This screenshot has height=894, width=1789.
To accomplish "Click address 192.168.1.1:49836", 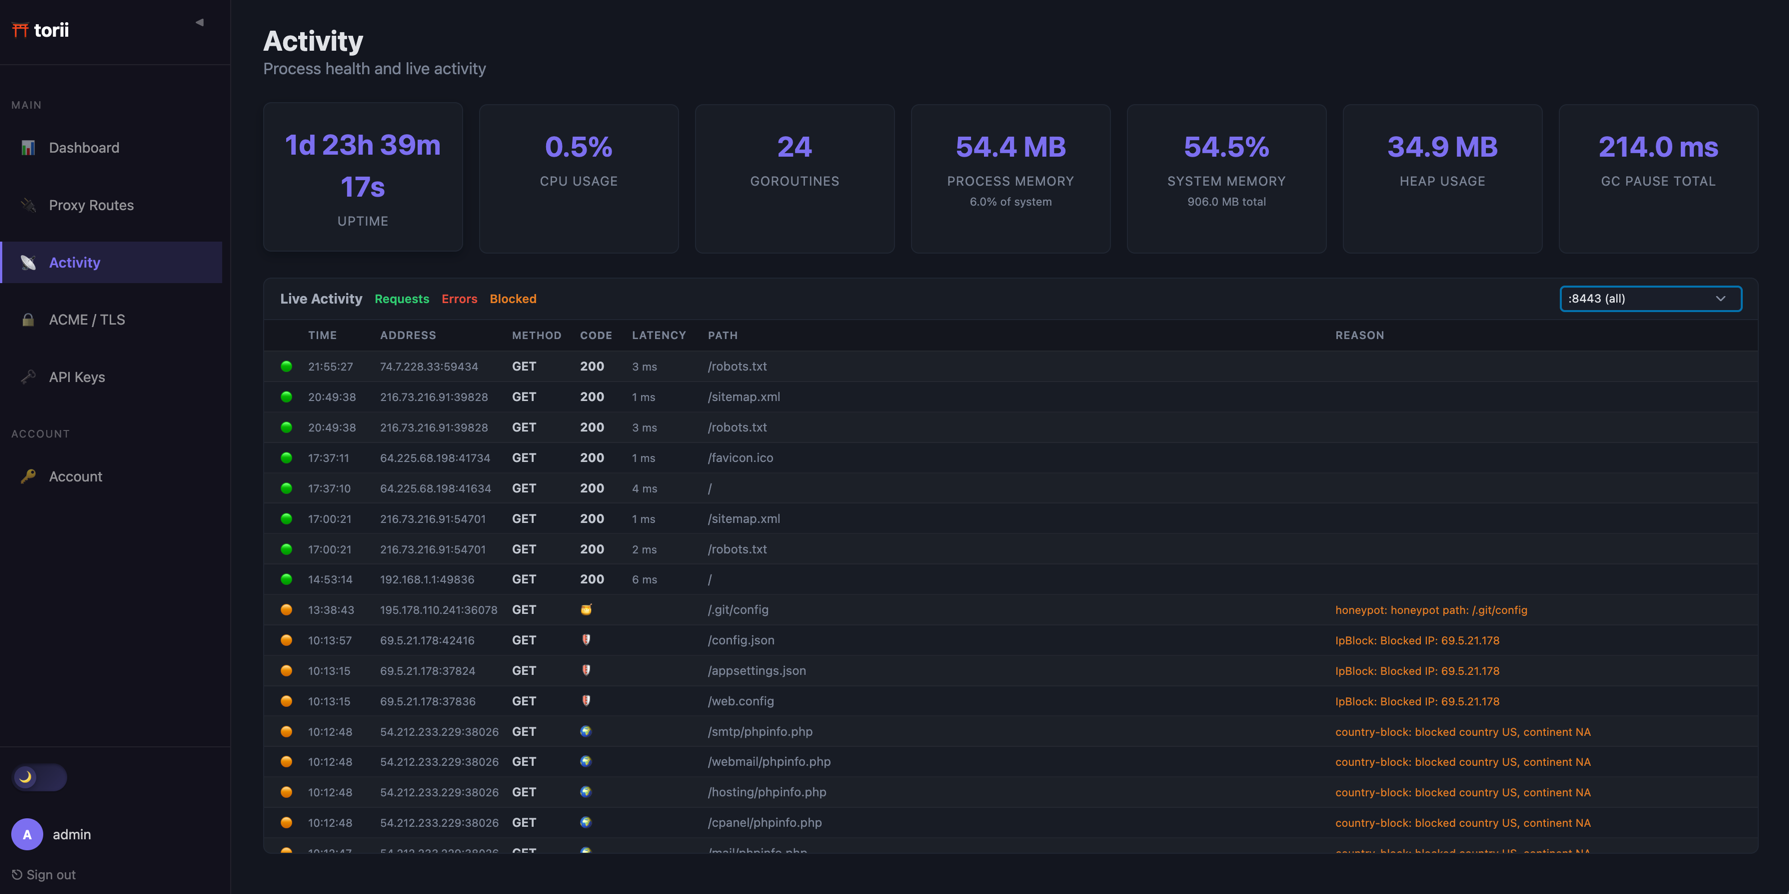I will (427, 580).
